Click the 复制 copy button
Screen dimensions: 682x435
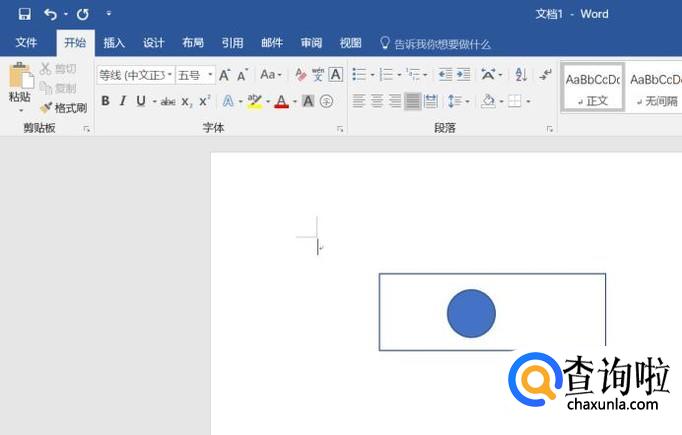coord(58,88)
